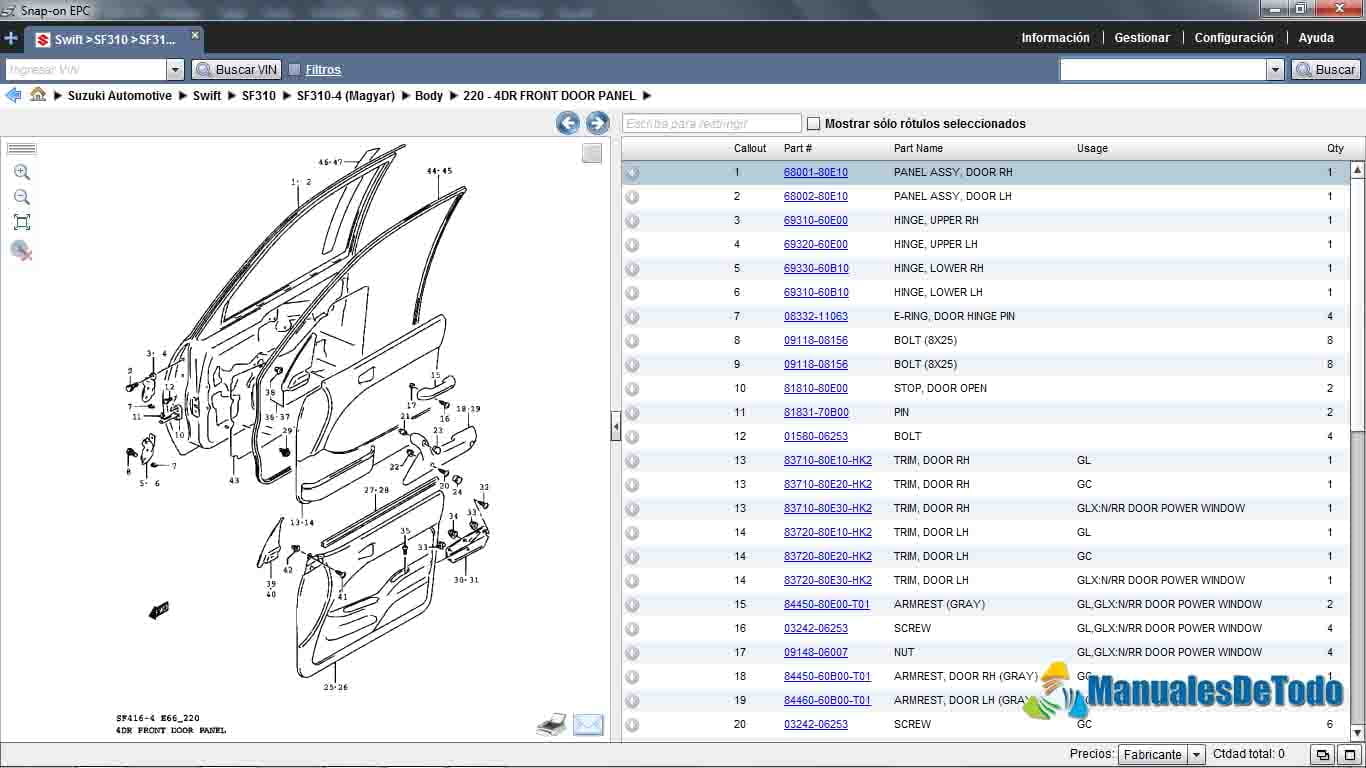Go to previous illustration arrow

[x=568, y=123]
